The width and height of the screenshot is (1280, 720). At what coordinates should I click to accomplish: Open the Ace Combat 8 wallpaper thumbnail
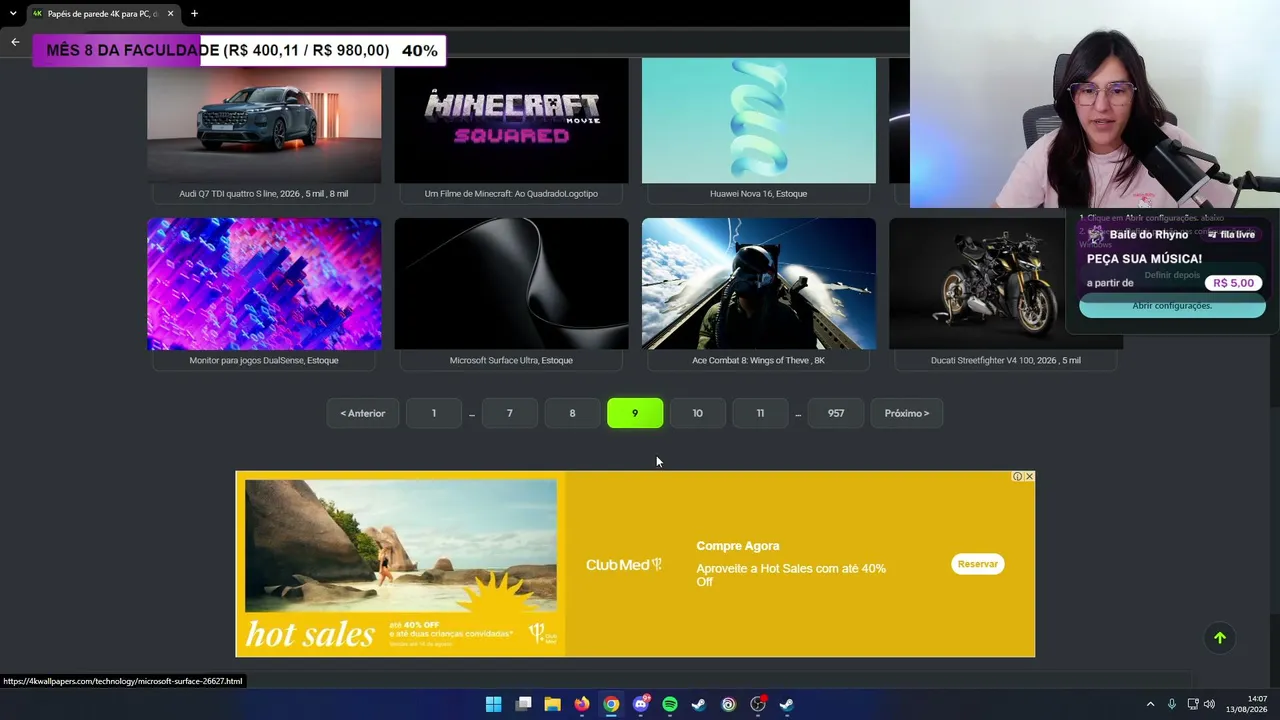coord(758,284)
